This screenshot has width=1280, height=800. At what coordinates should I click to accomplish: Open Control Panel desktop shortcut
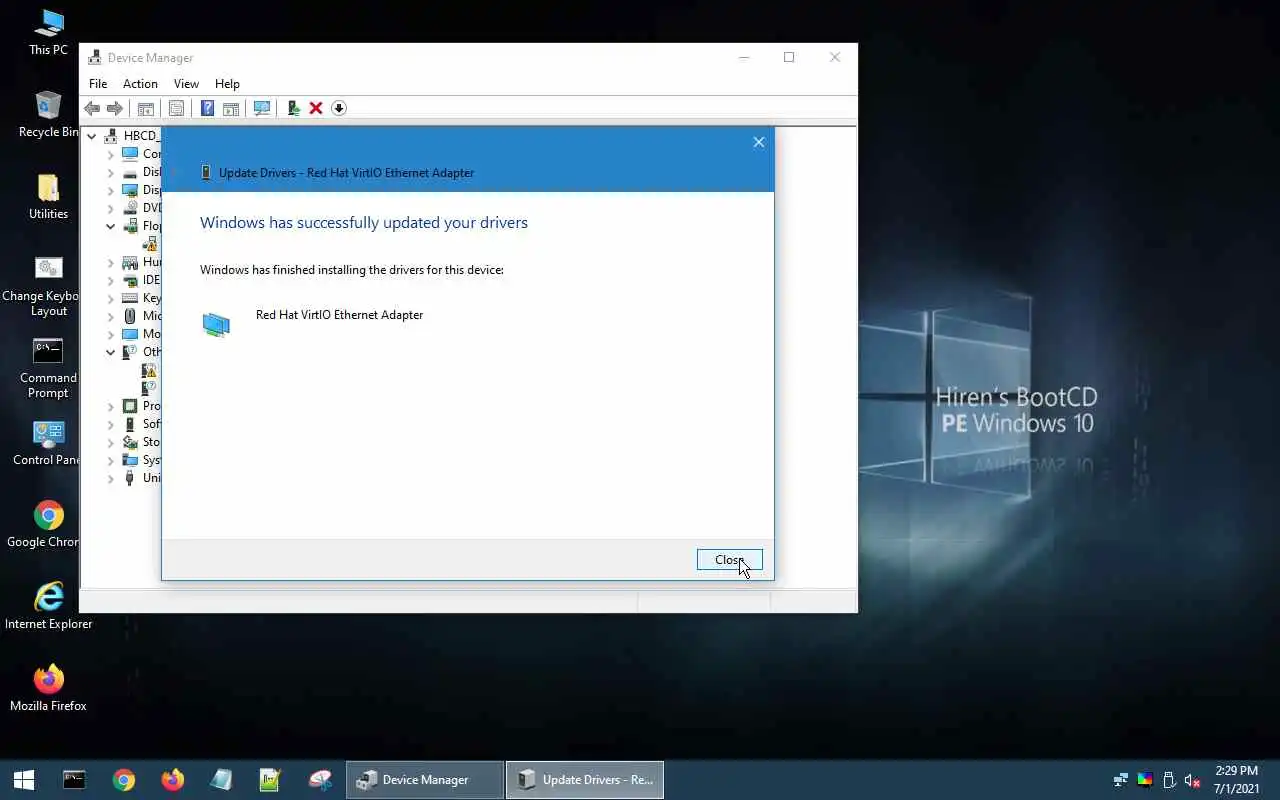pyautogui.click(x=48, y=442)
